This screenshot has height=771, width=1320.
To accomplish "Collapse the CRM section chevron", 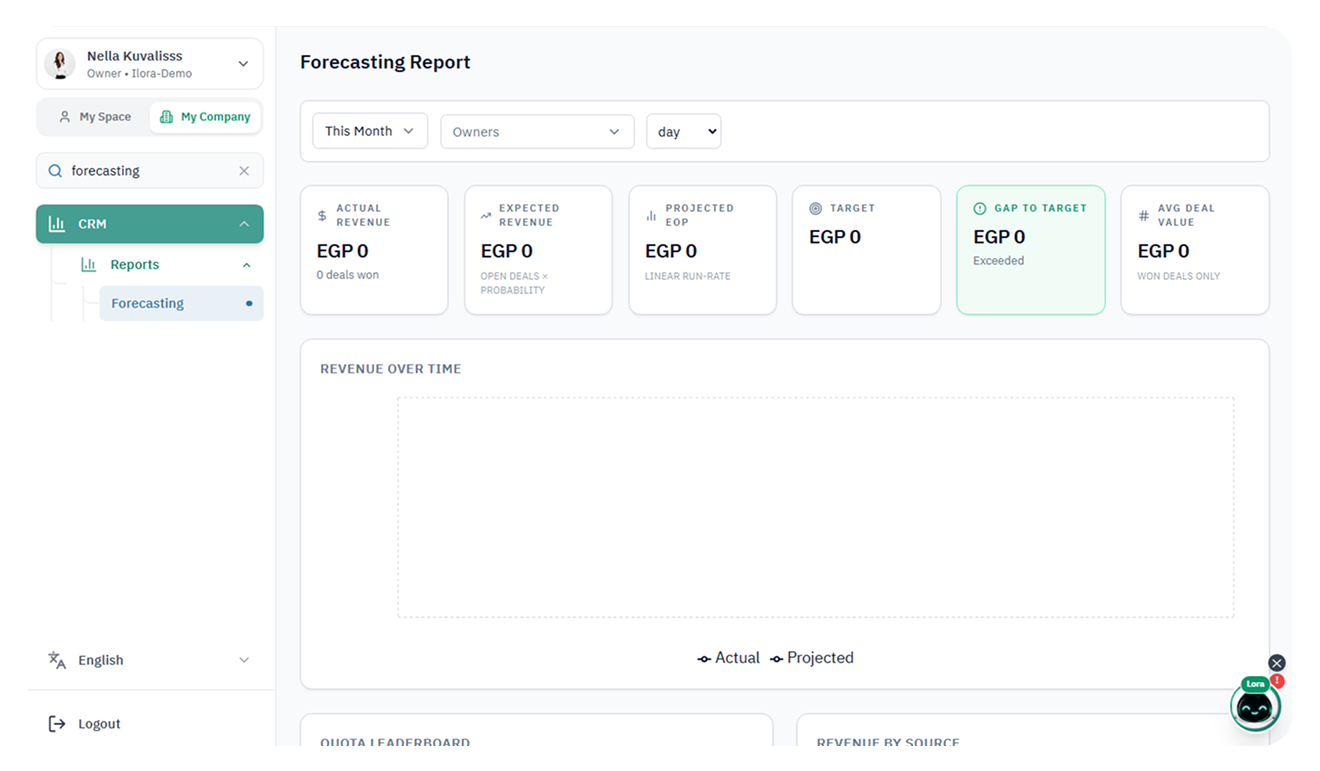I will coord(244,224).
